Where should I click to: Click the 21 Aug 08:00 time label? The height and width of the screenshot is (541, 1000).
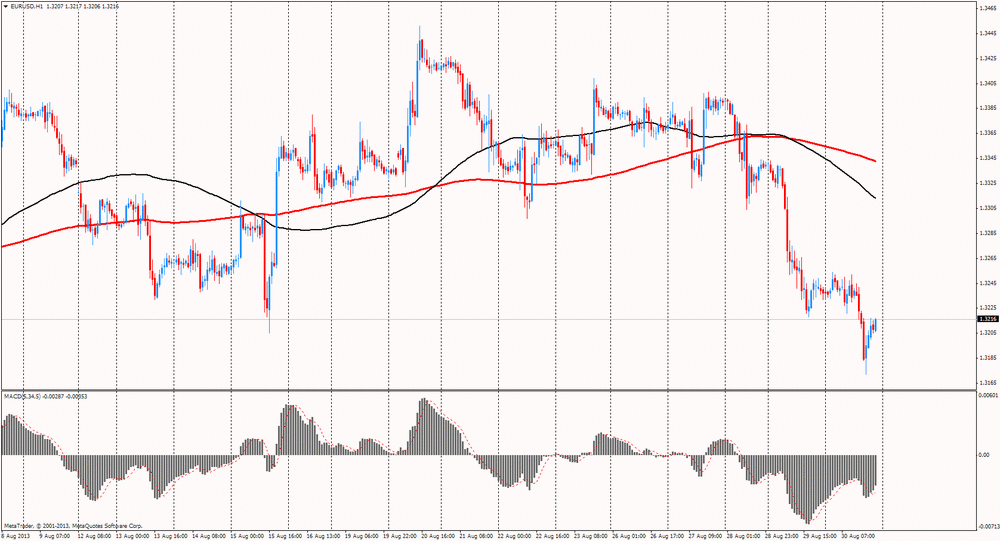pyautogui.click(x=478, y=536)
